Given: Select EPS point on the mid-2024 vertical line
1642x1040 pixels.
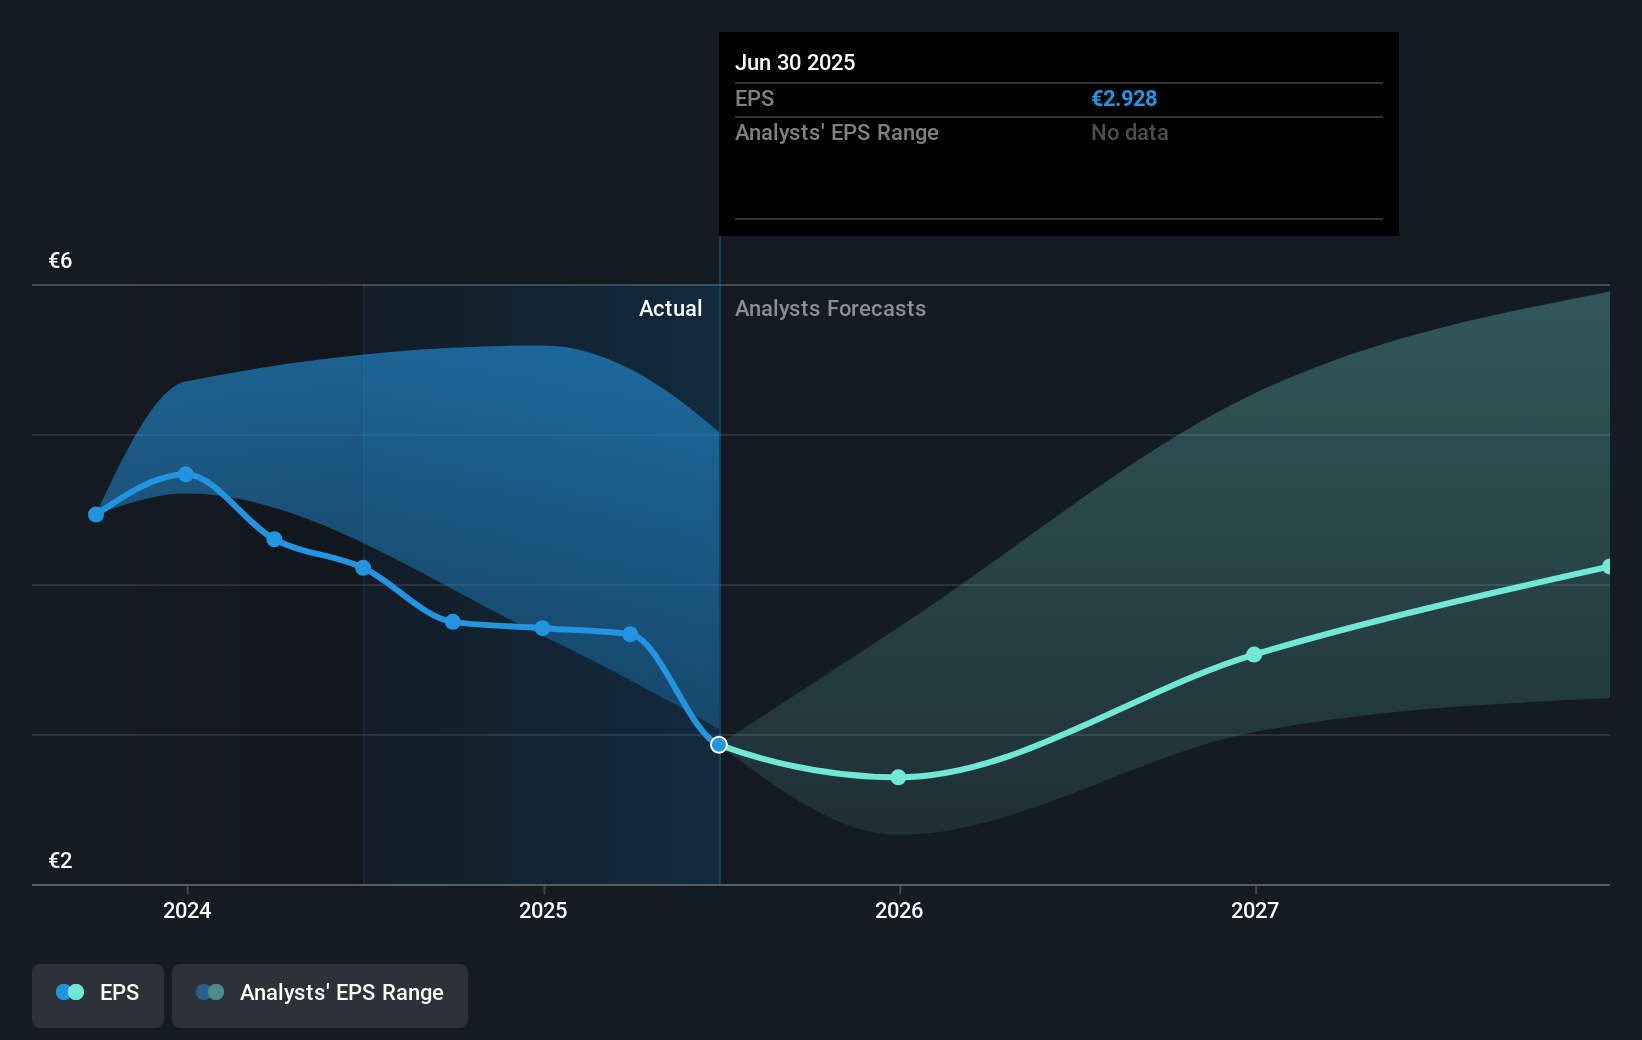Looking at the screenshot, I should tap(364, 568).
